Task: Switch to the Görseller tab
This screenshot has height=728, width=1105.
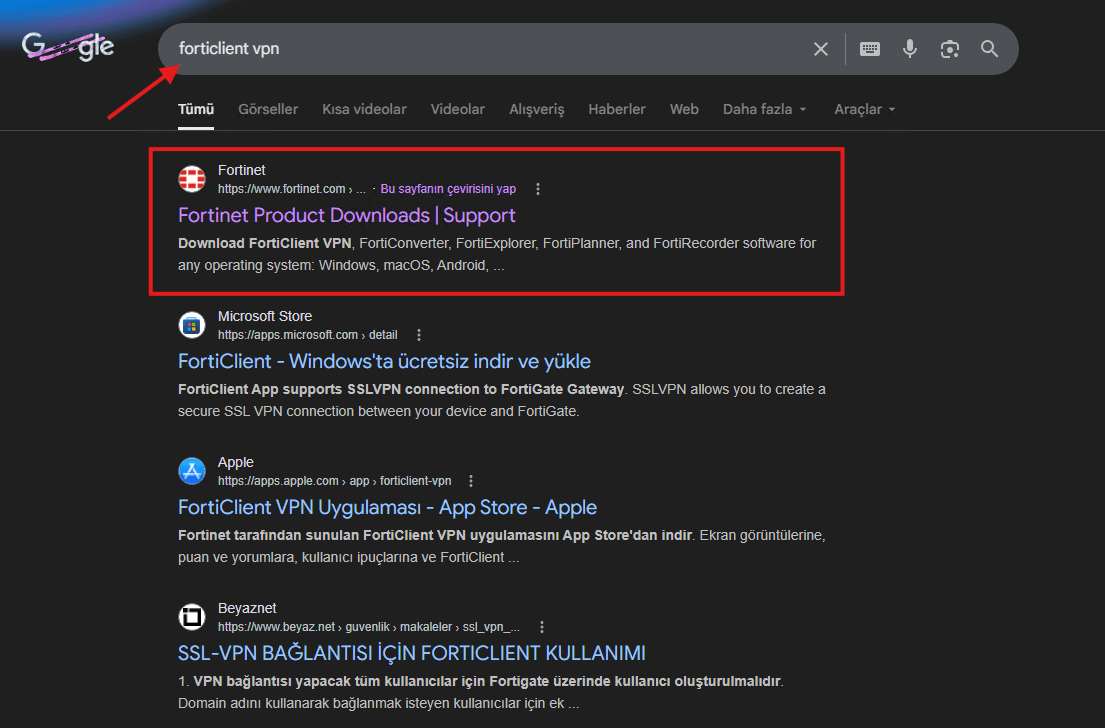Action: [x=268, y=109]
